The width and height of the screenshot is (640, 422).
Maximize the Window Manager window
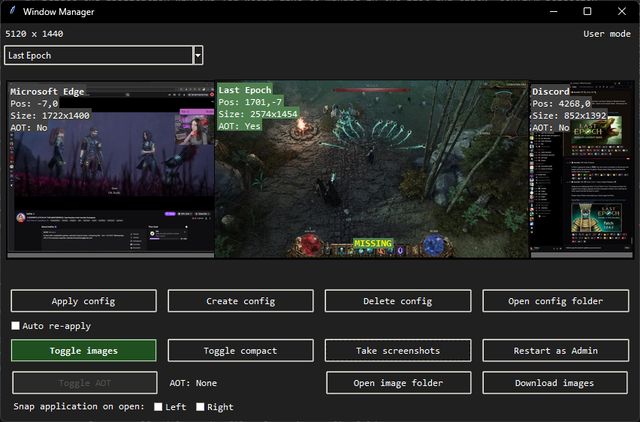coord(587,11)
